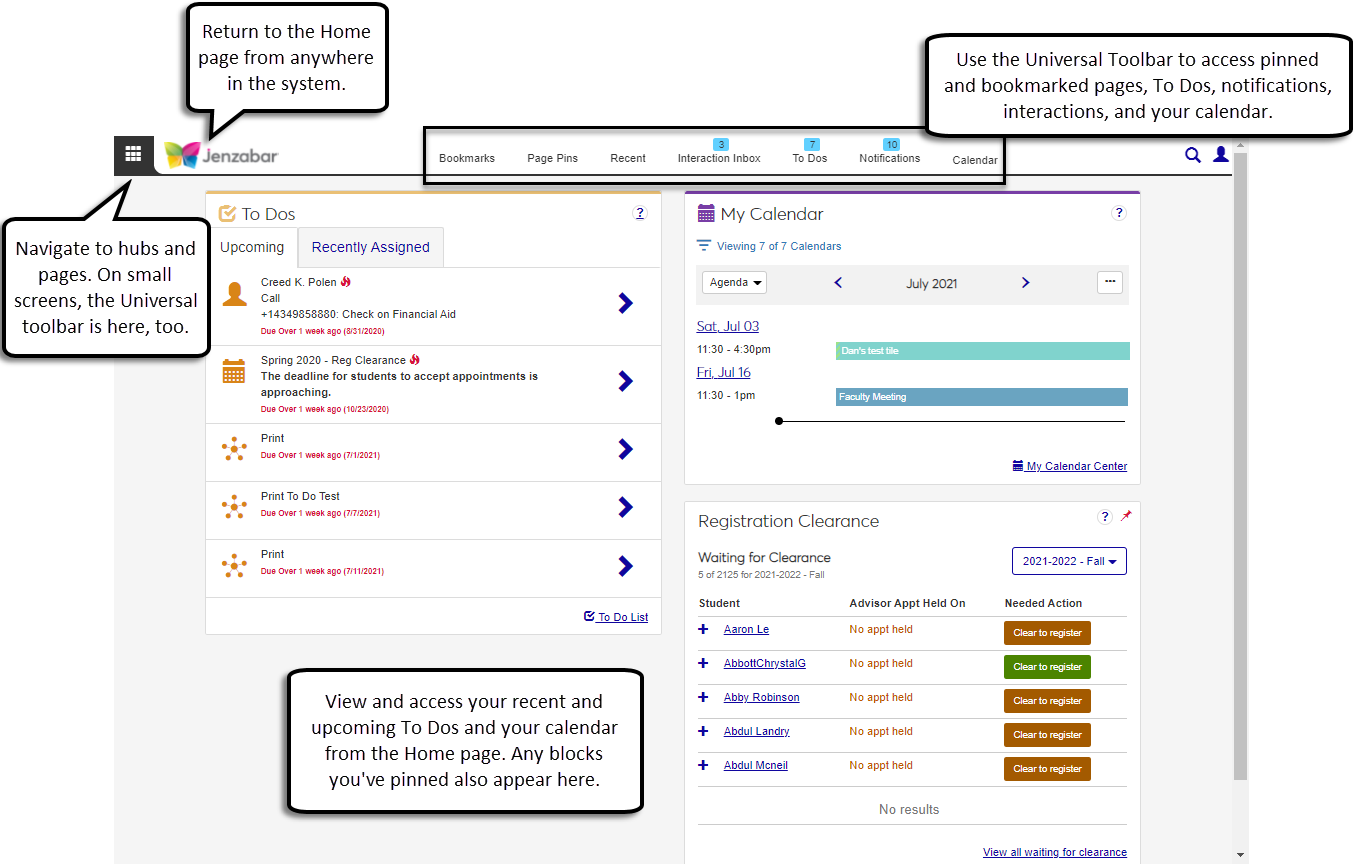1355x864 pixels.
Task: Open Calendar in the toolbar
Action: coord(975,160)
